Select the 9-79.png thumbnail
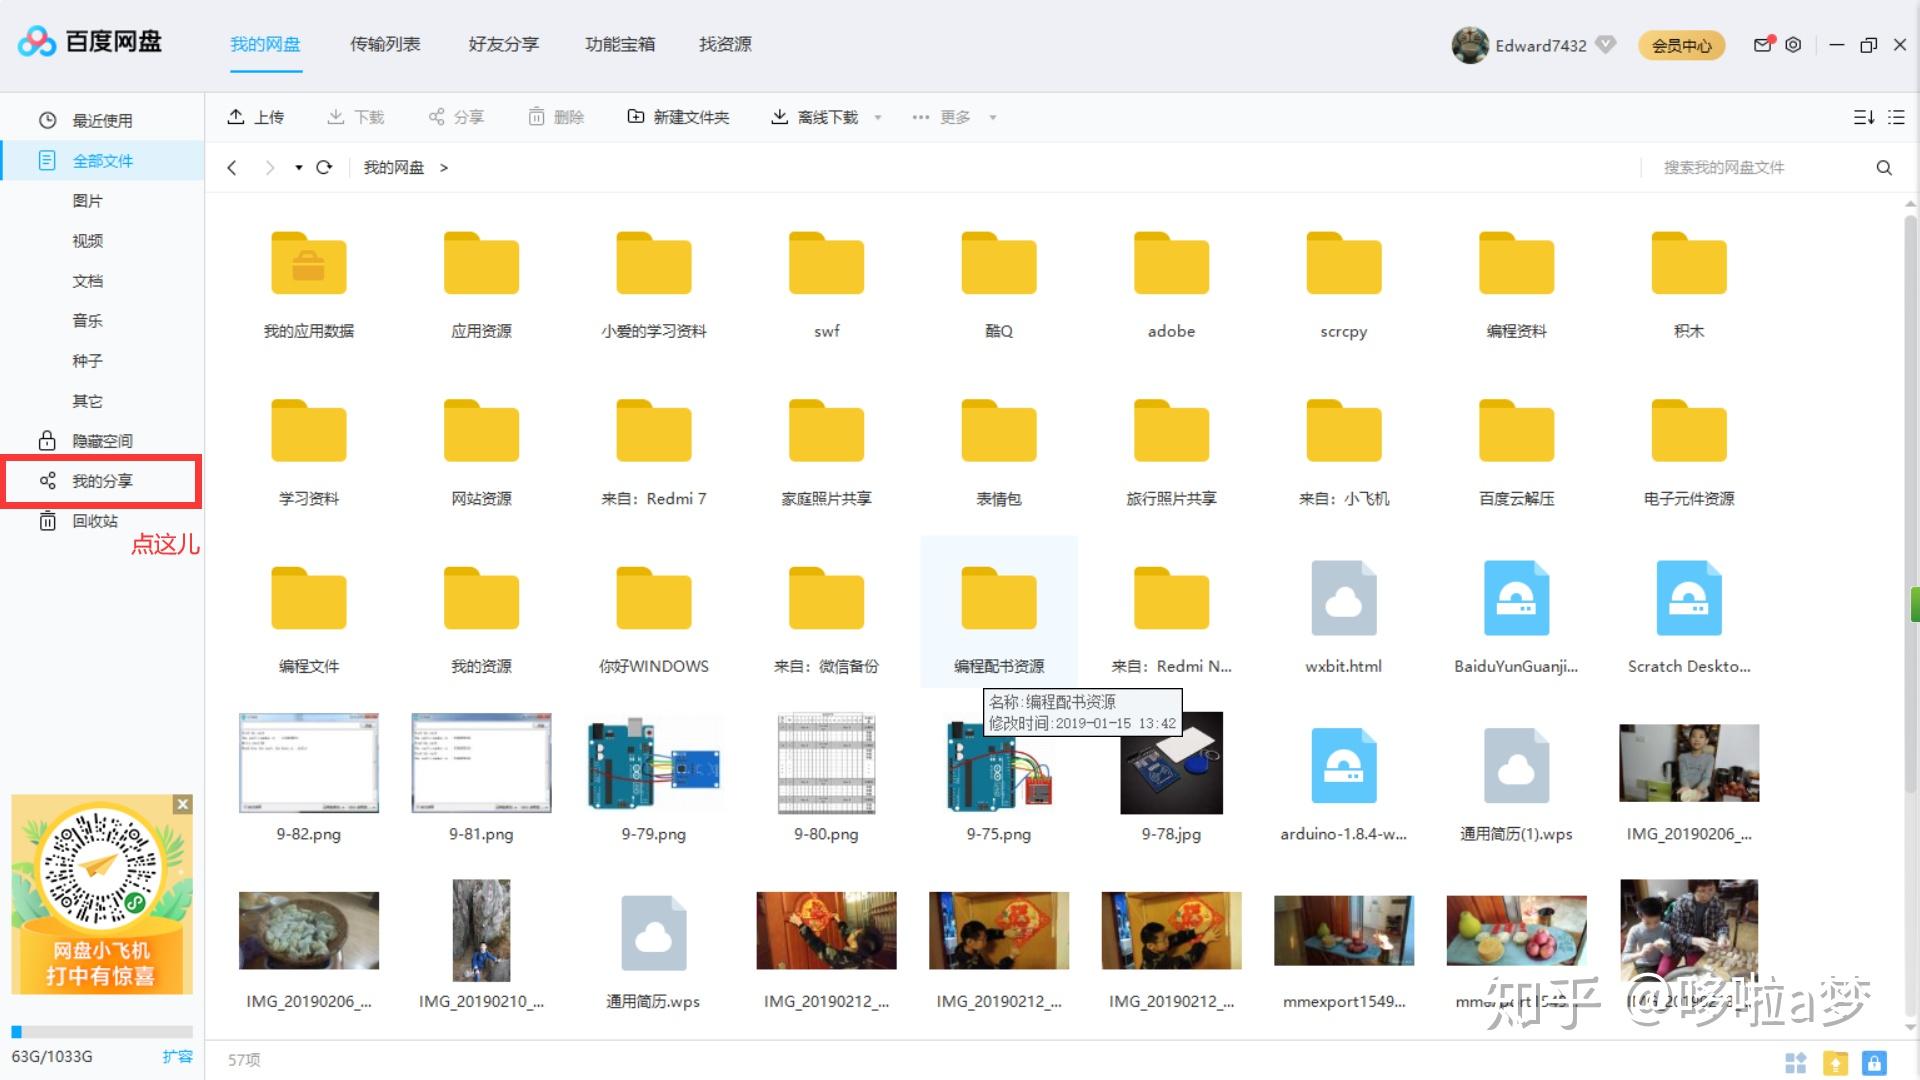Image resolution: width=1920 pixels, height=1080 pixels. point(654,763)
